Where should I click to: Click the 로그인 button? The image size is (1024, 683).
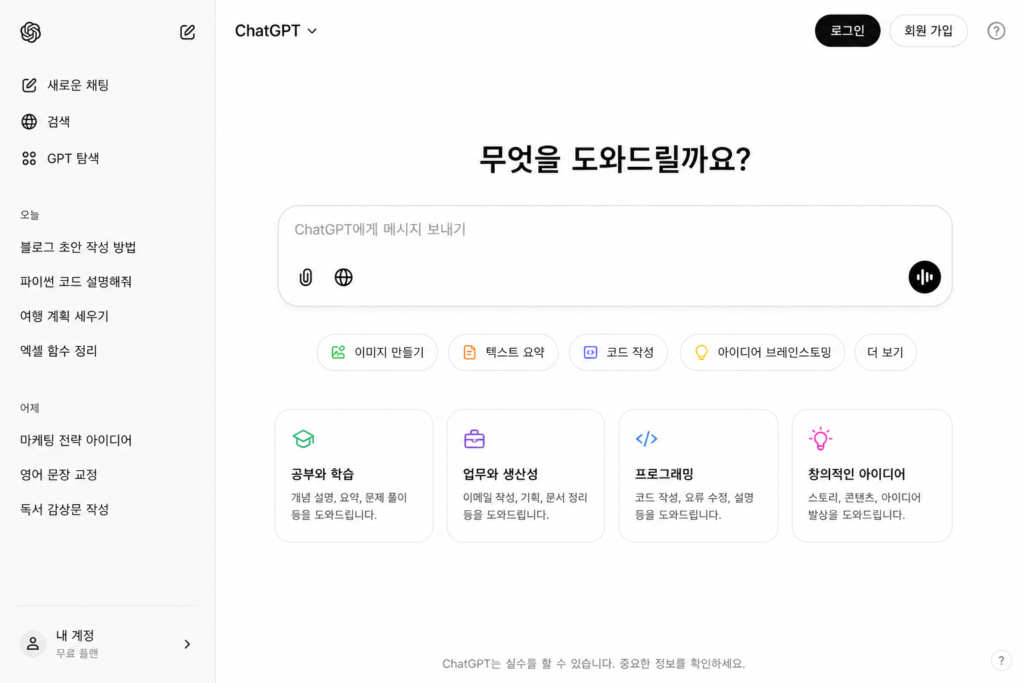(847, 31)
